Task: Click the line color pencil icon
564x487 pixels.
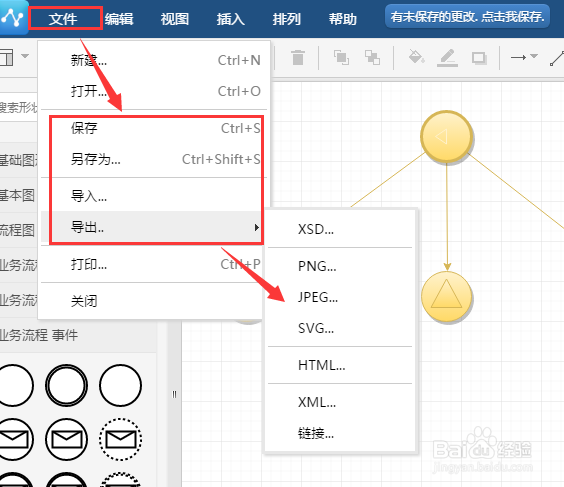Action: coord(447,58)
